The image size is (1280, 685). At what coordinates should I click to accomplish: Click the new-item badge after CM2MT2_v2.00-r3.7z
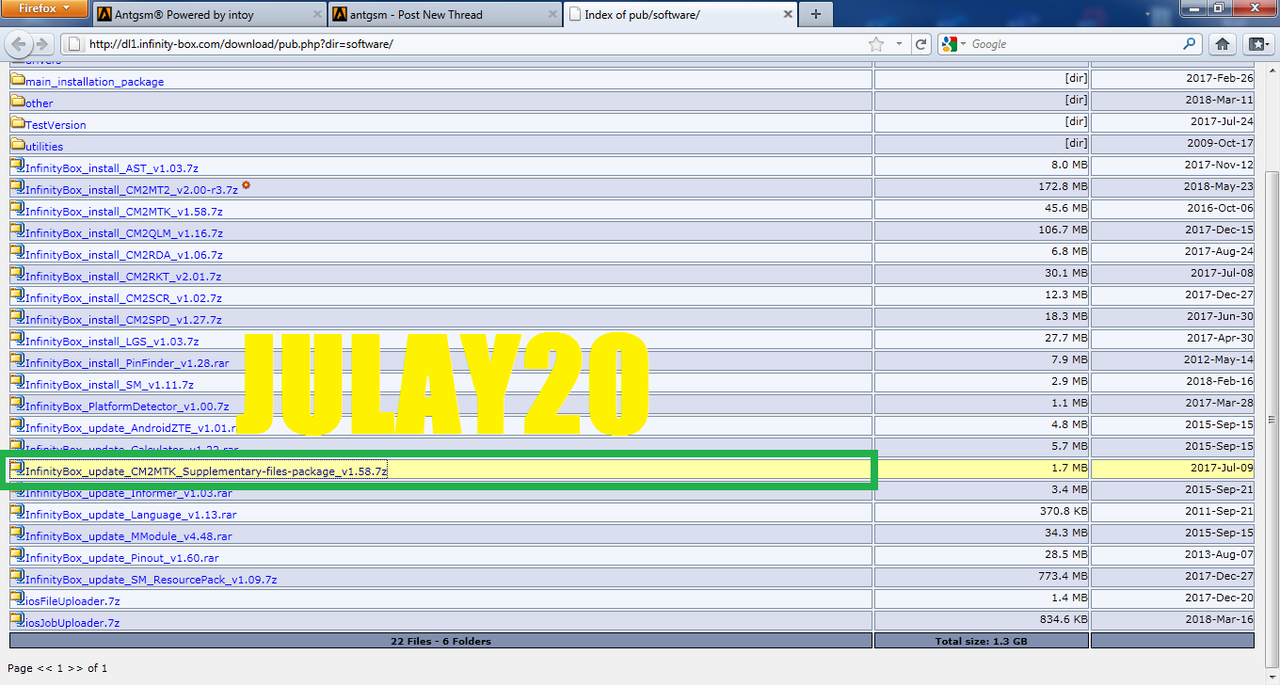point(246,186)
